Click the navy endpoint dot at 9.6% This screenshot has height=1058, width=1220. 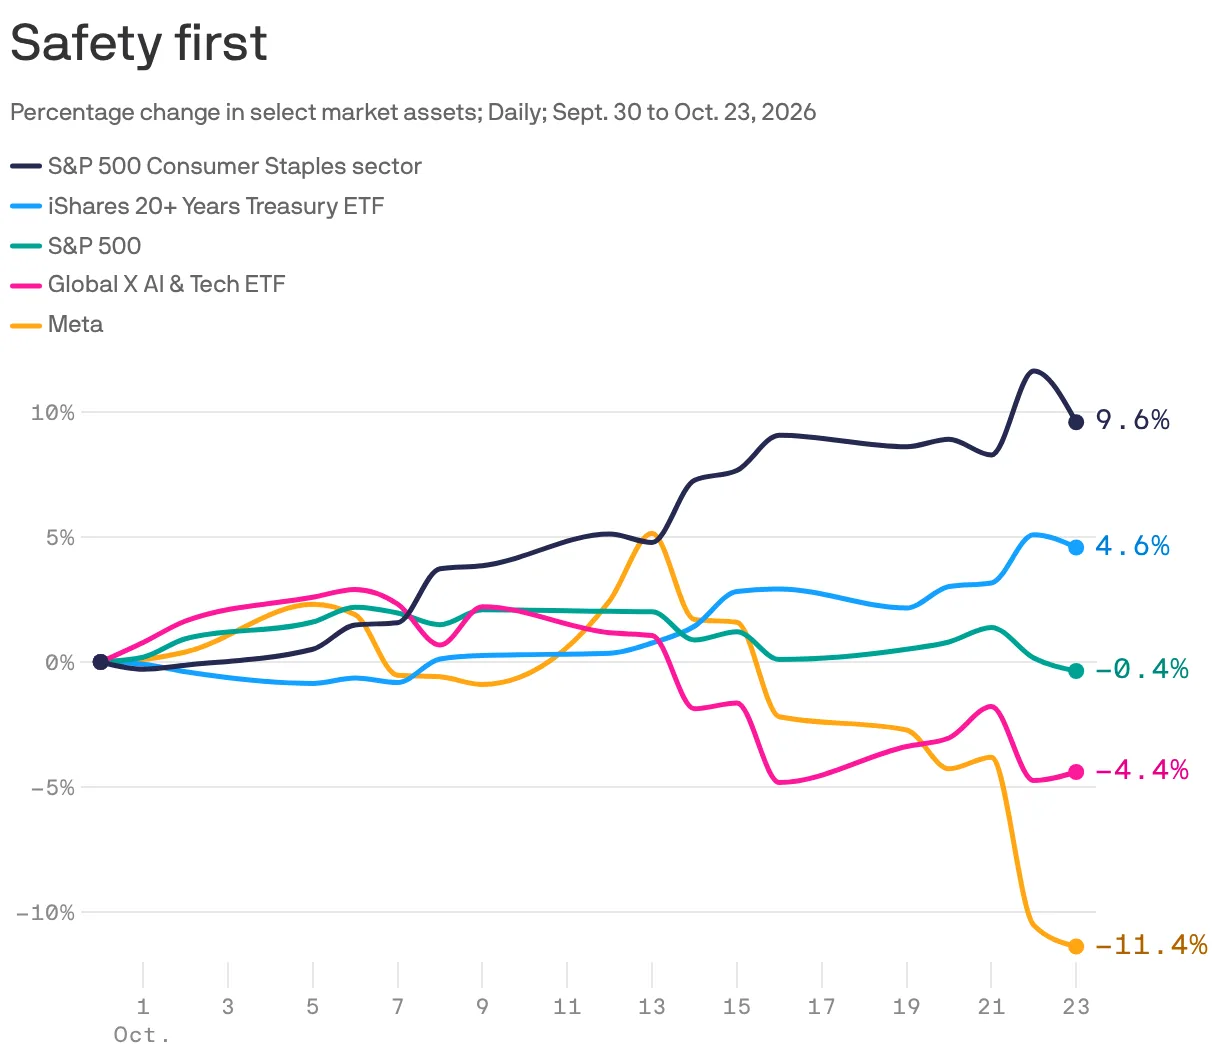pyautogui.click(x=1076, y=422)
